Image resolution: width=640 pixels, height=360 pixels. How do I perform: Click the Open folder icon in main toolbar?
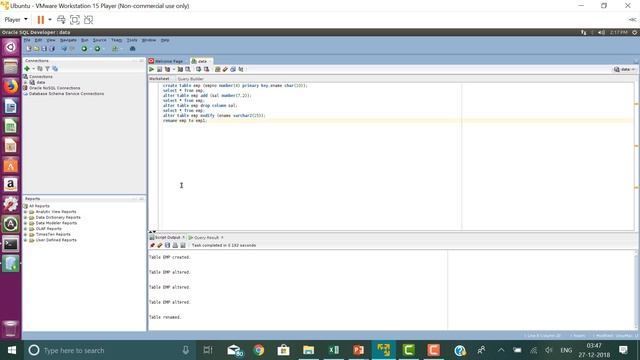pos(36,49)
